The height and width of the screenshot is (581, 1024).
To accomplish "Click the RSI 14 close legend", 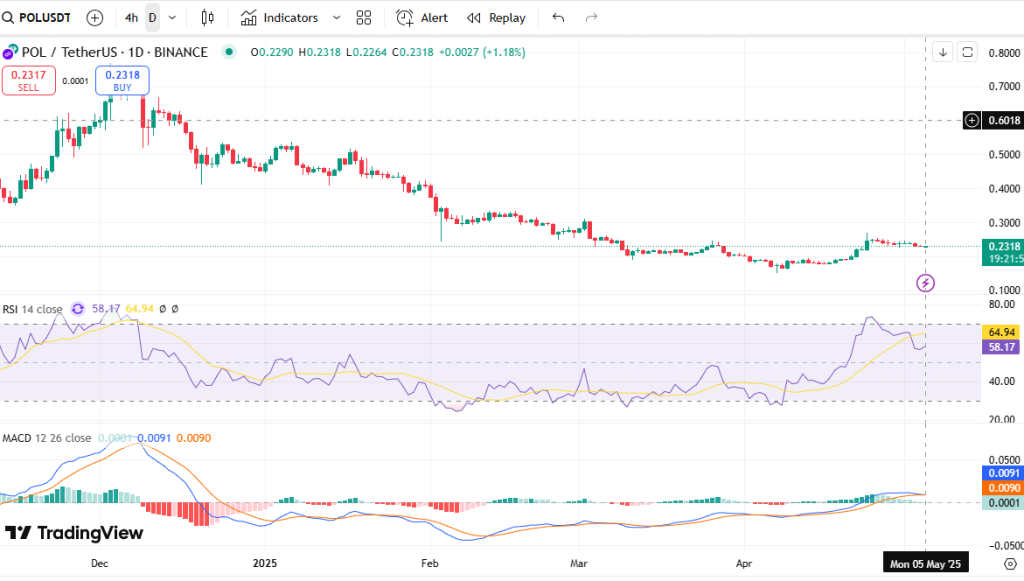I will [32, 309].
